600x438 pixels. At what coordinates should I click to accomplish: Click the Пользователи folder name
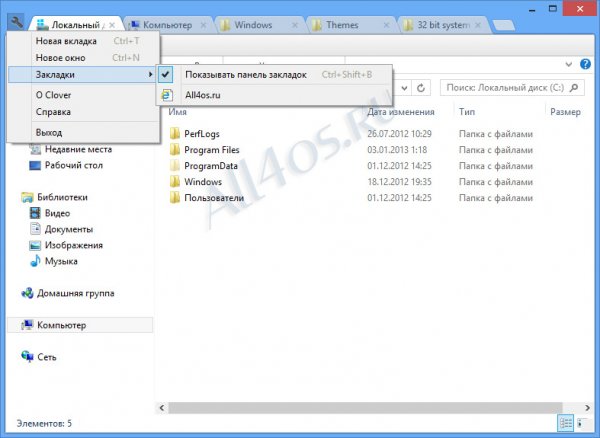tap(214, 198)
